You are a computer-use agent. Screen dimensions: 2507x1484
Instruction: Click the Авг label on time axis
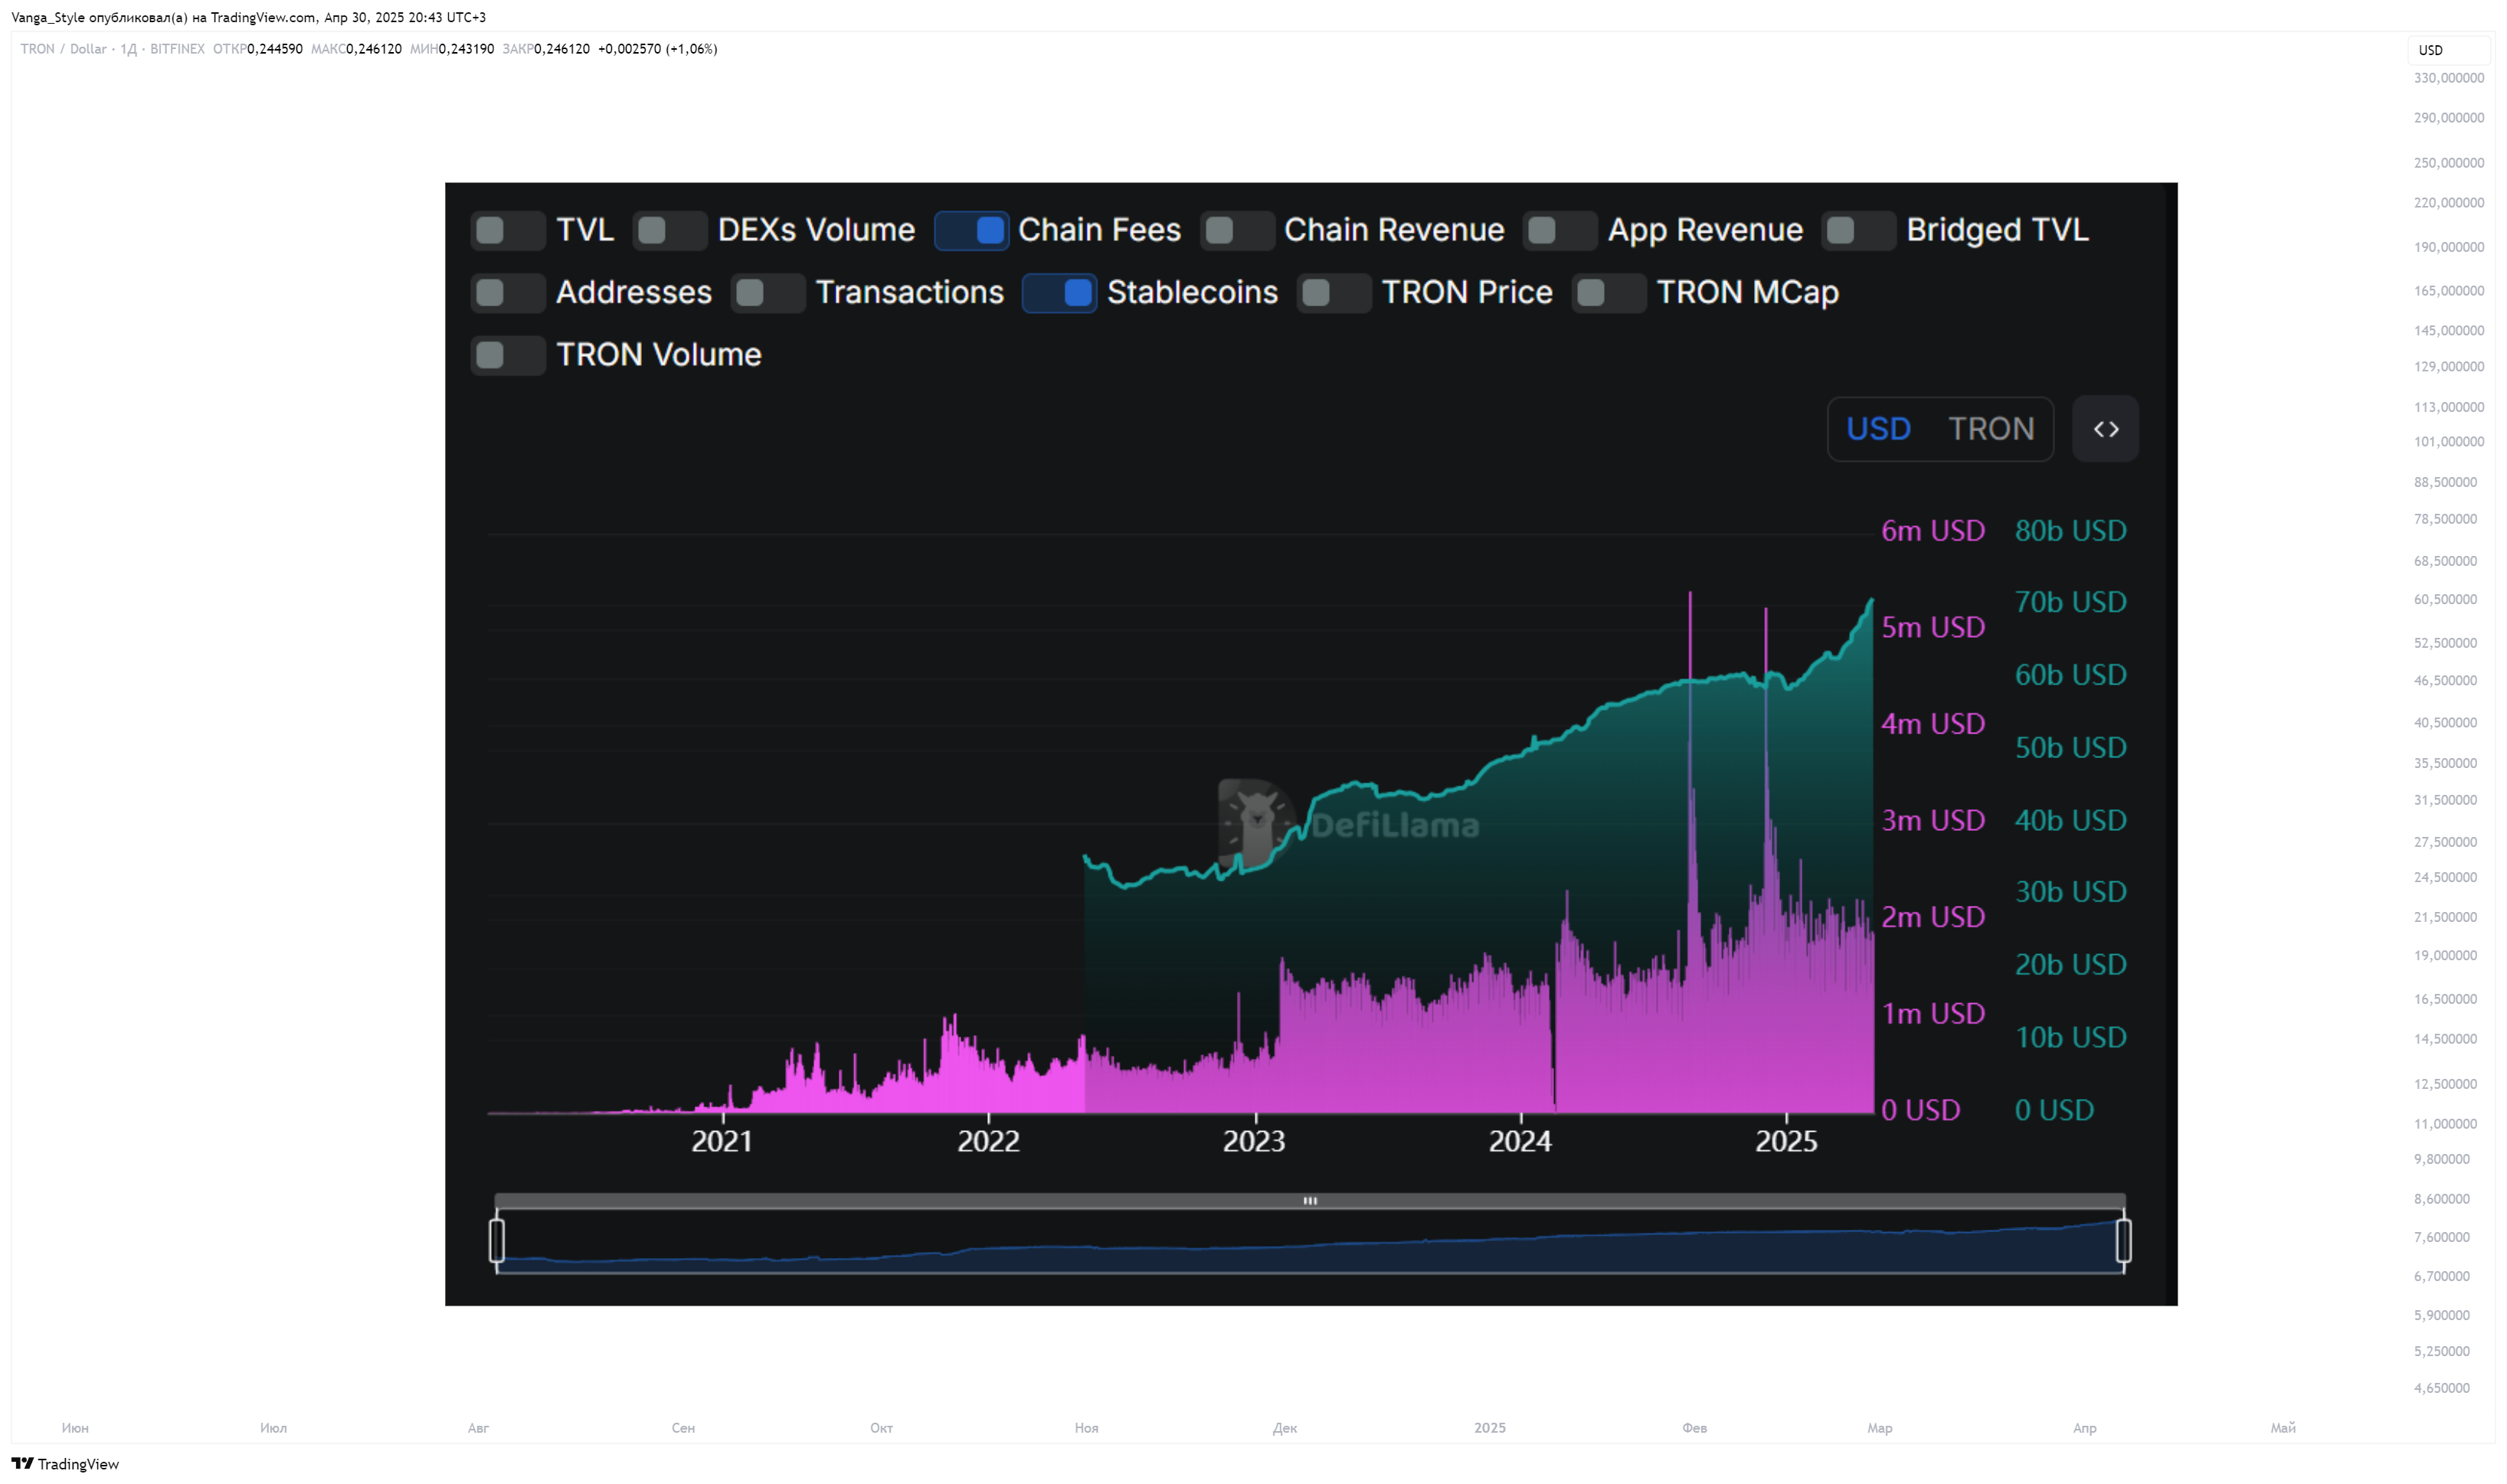[478, 1428]
